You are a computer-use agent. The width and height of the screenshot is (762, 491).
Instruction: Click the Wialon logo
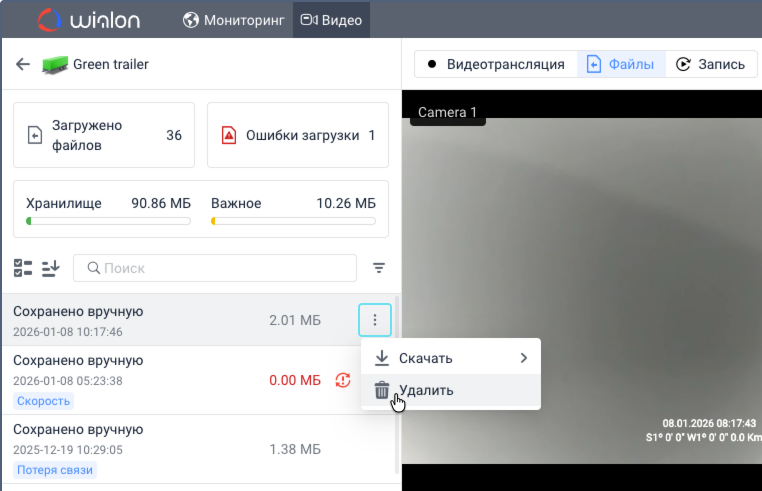click(91, 20)
